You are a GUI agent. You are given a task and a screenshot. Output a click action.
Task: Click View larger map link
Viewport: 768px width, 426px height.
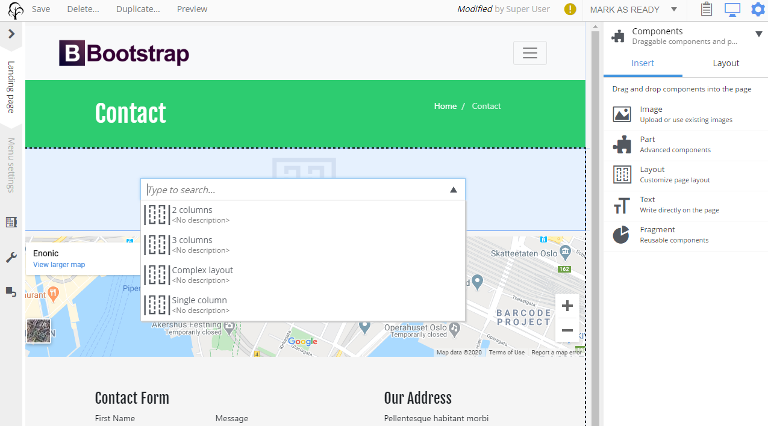click(x=59, y=264)
